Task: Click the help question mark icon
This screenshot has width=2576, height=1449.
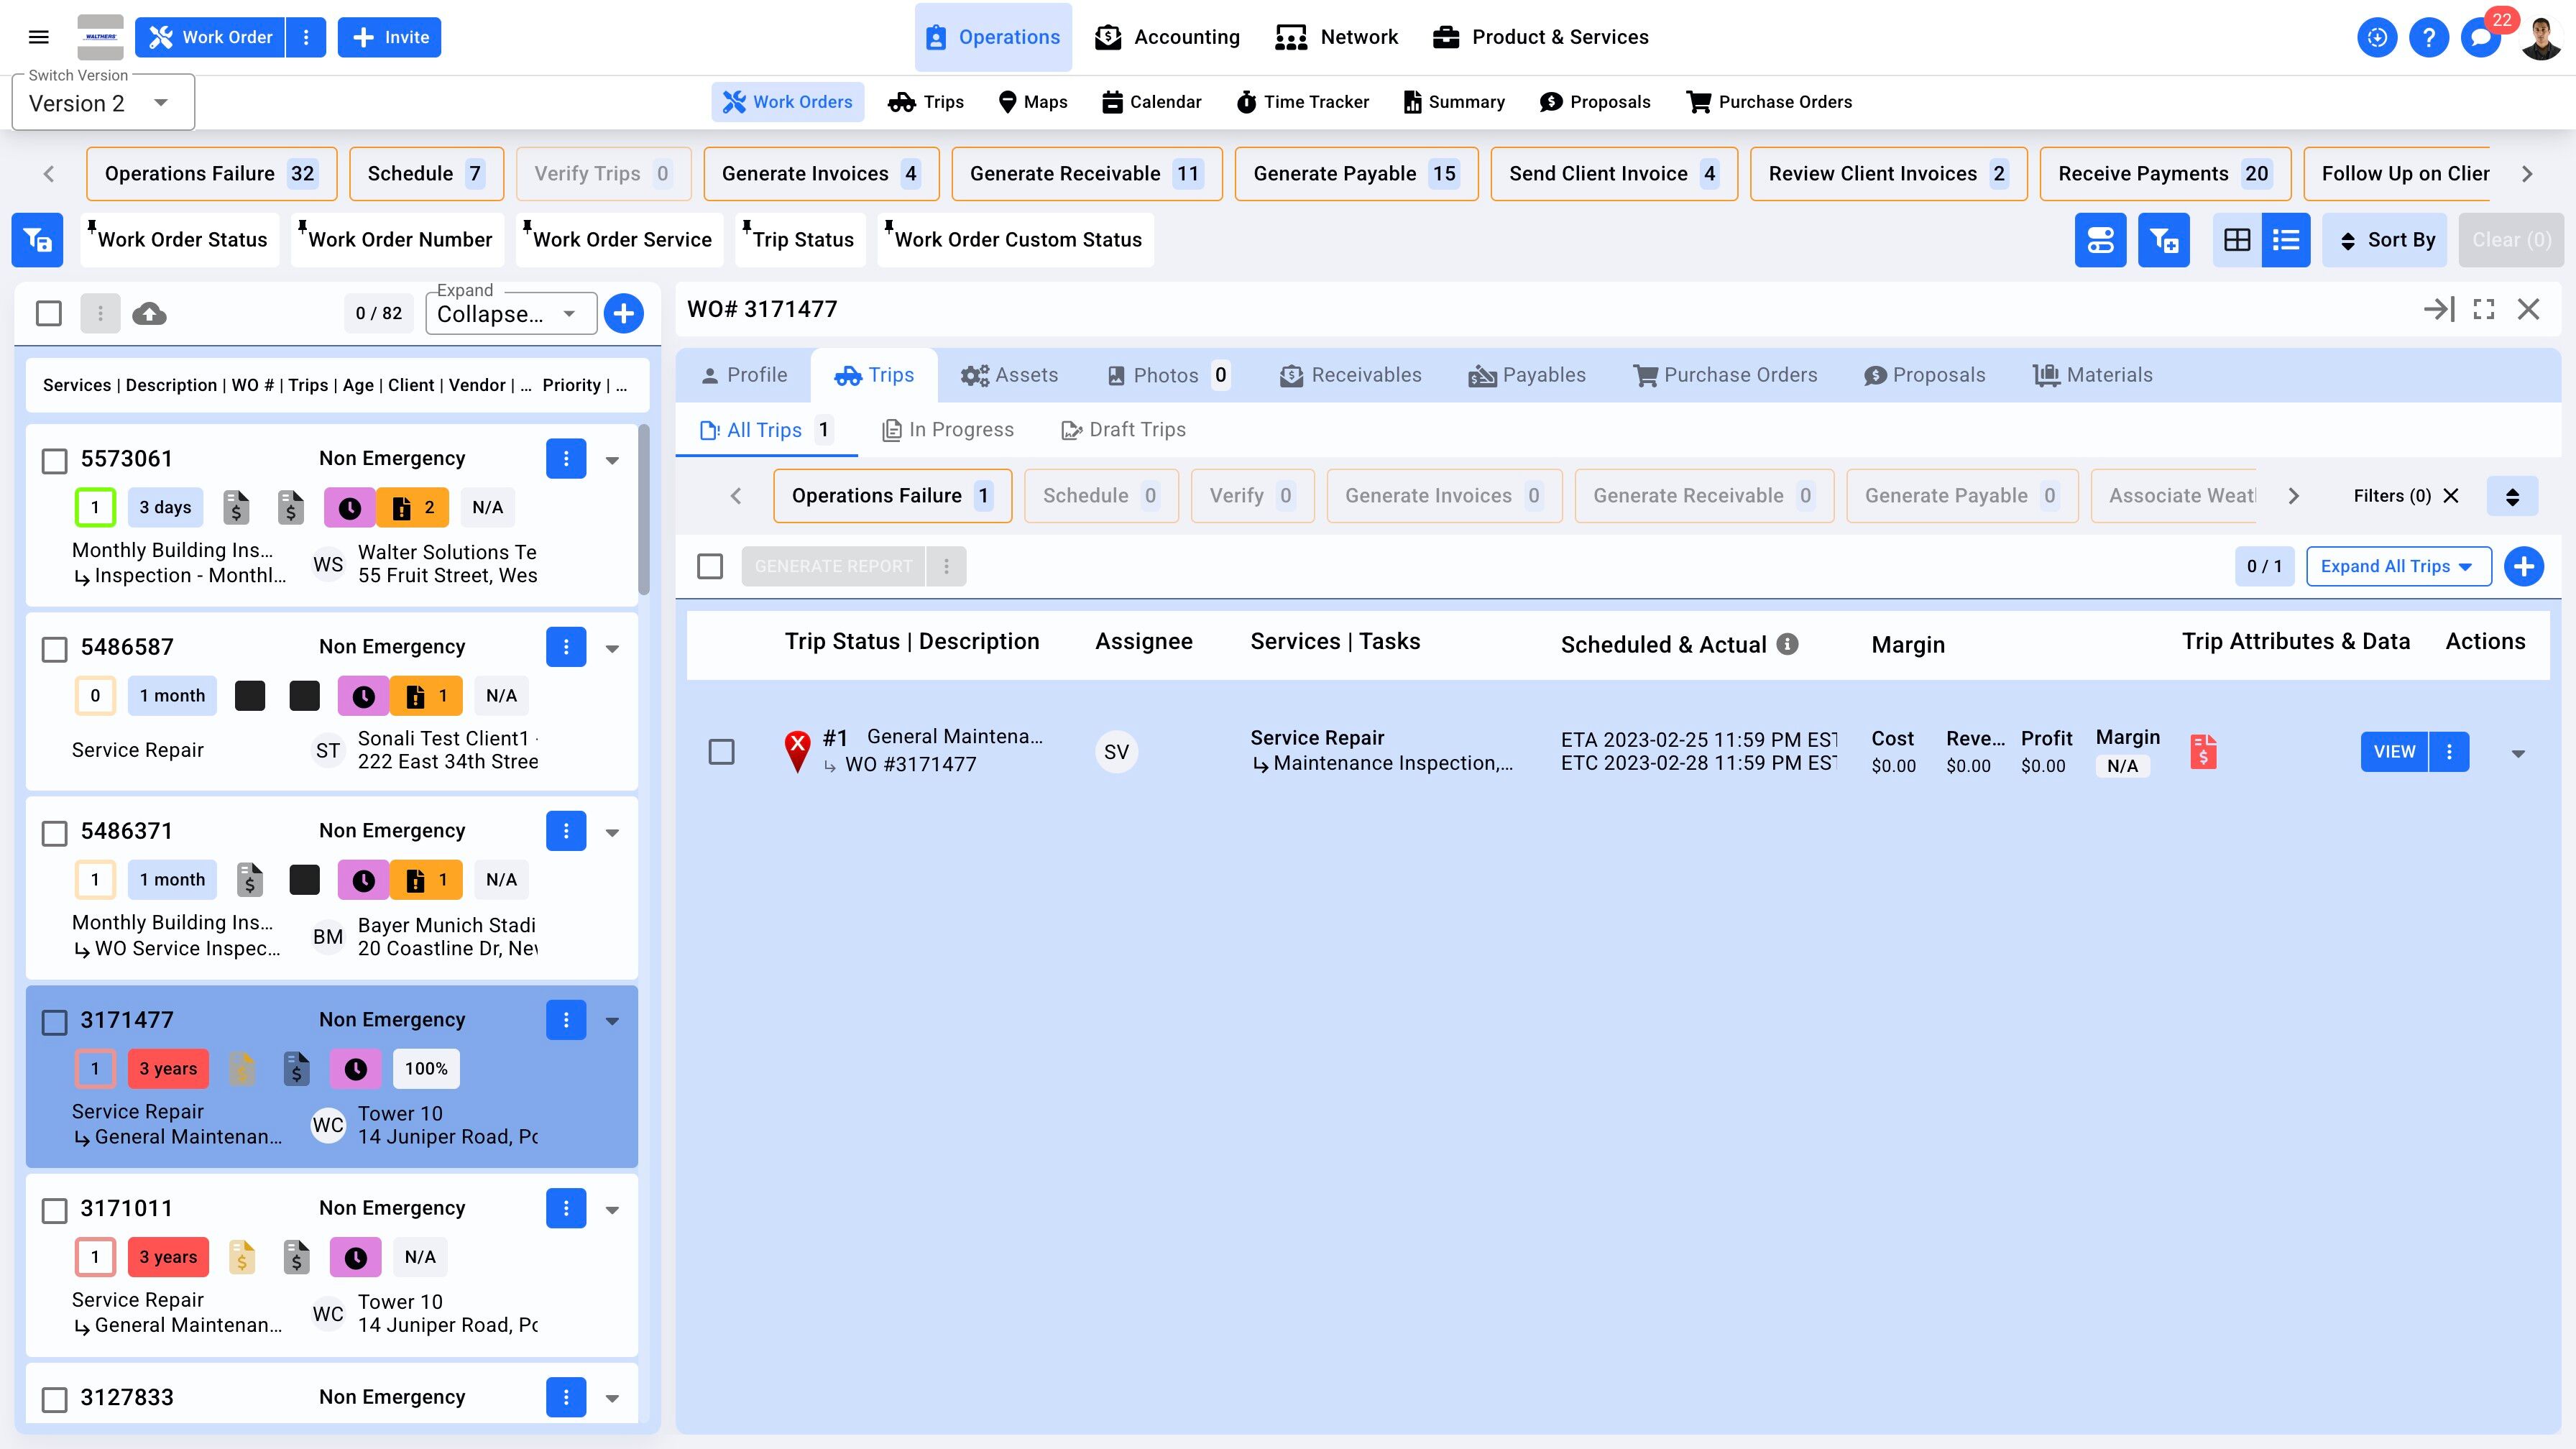Action: coord(2428,38)
